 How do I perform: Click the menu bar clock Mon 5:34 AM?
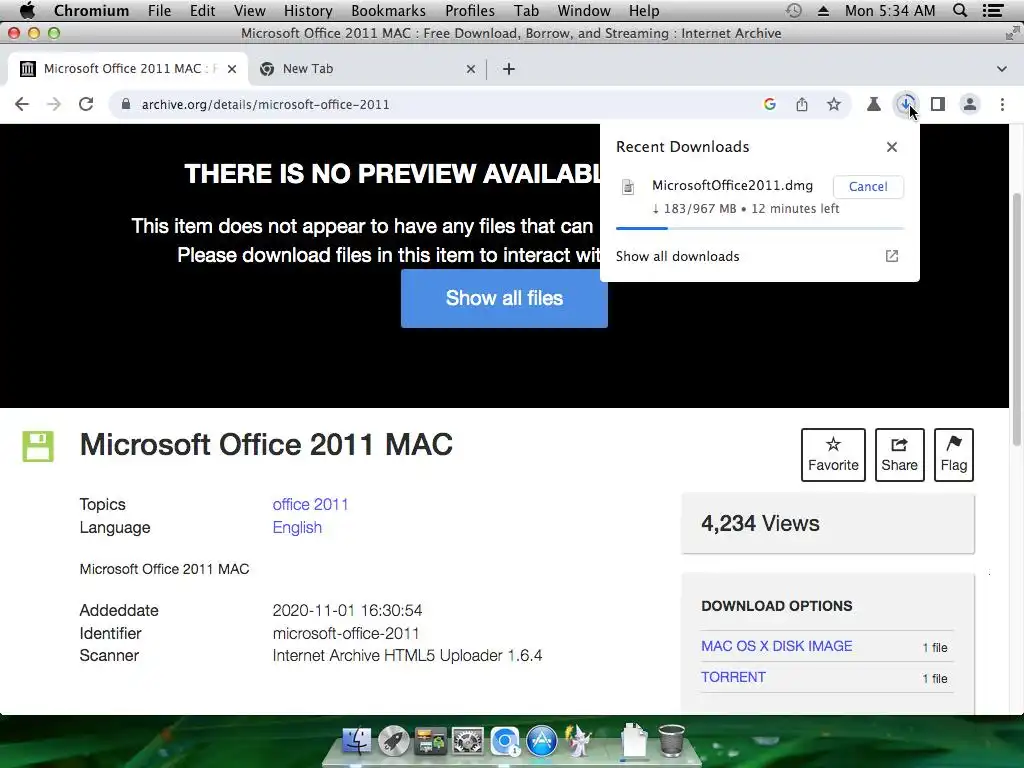(889, 10)
